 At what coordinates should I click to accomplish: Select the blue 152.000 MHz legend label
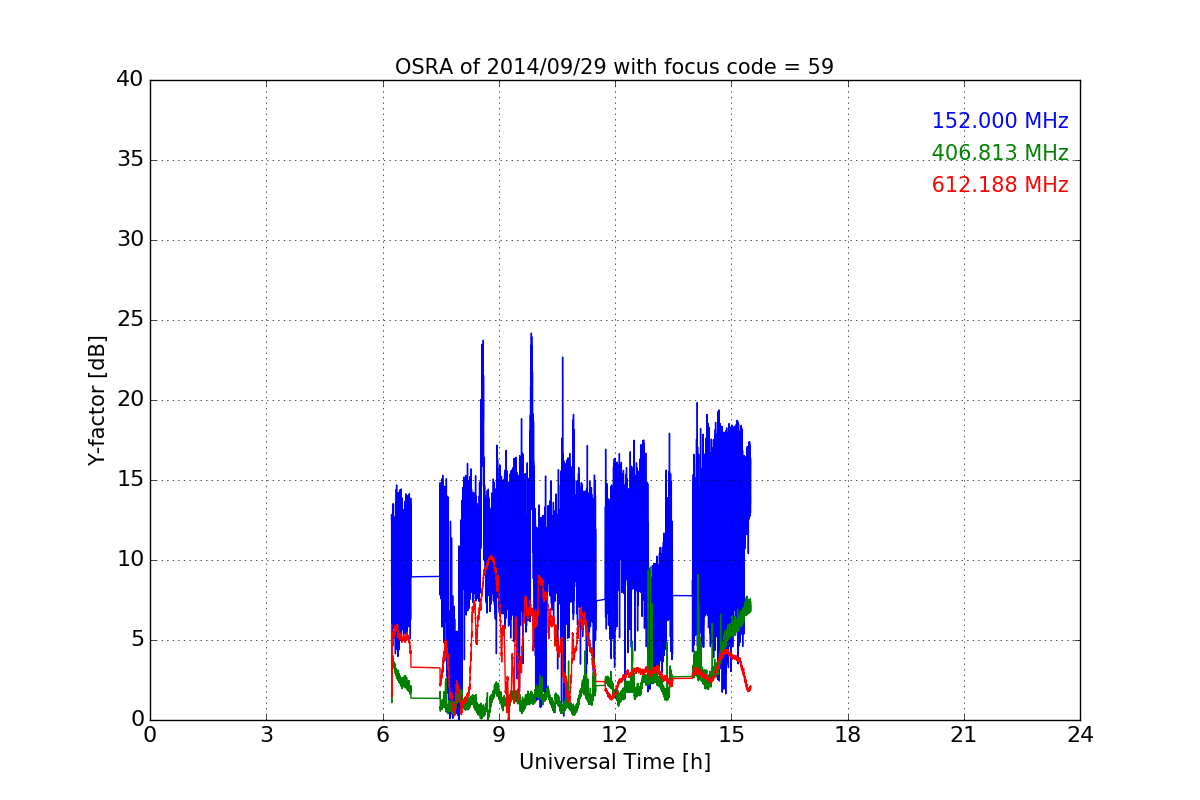click(1000, 121)
